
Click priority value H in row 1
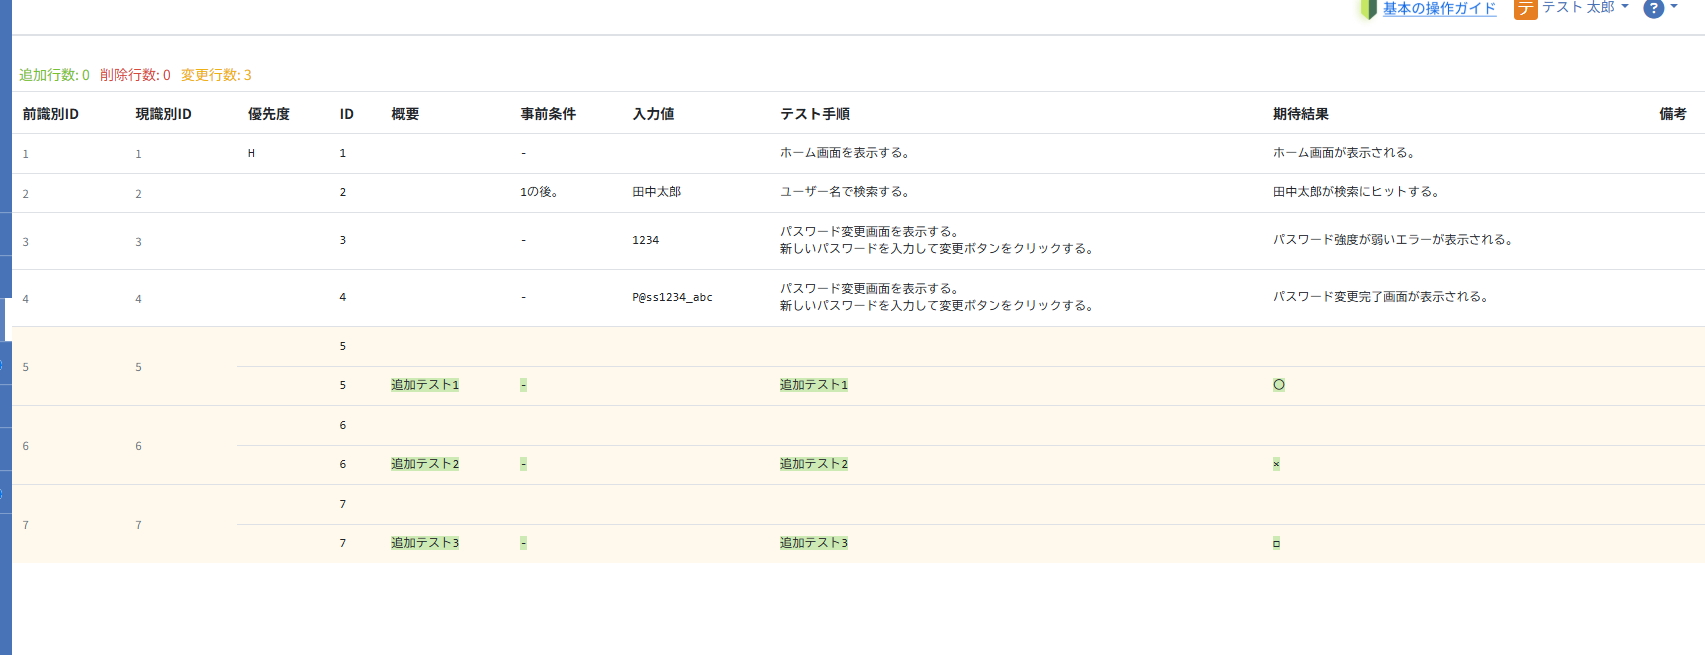coord(251,153)
